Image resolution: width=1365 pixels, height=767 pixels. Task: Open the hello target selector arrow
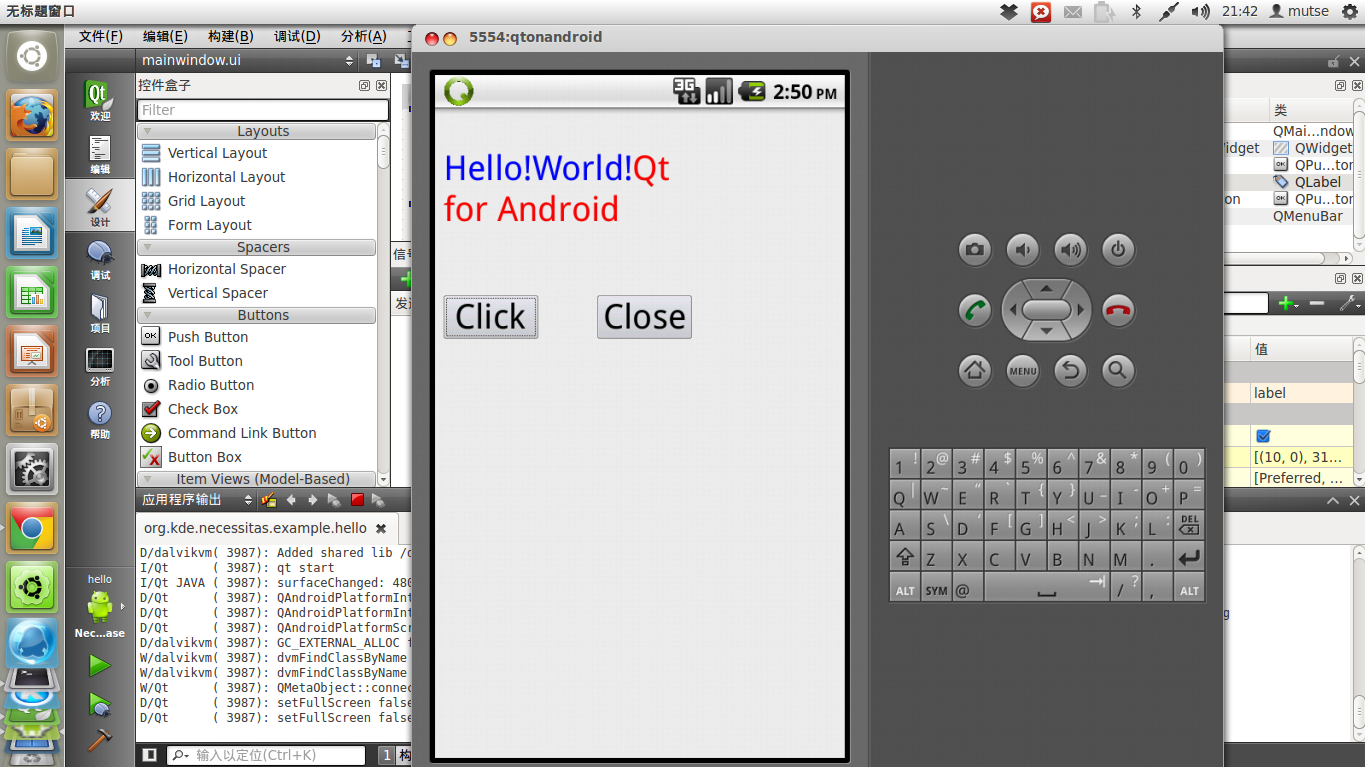[x=123, y=606]
